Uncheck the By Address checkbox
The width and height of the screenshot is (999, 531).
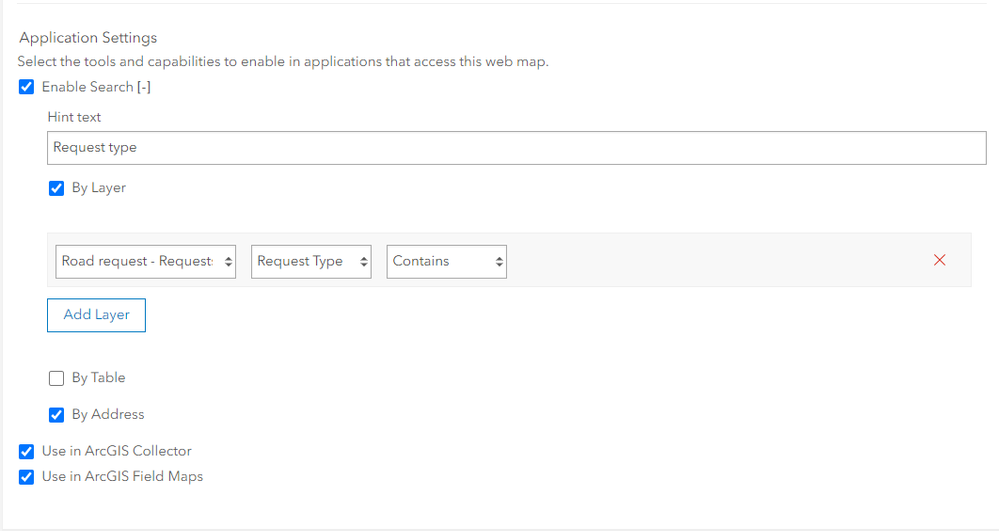click(57, 415)
